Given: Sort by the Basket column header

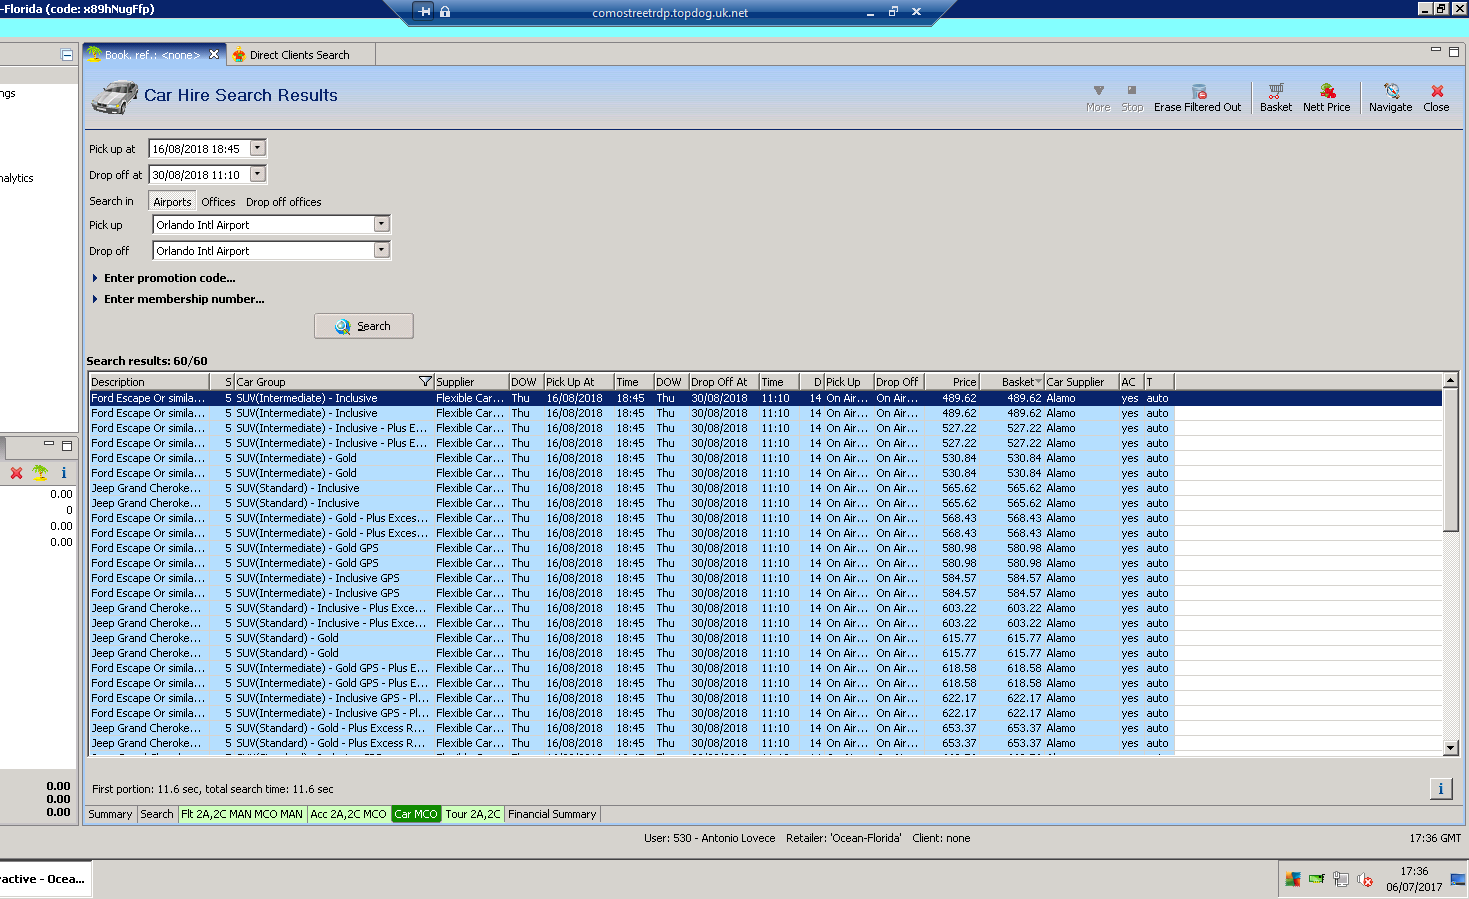Looking at the screenshot, I should pyautogui.click(x=1011, y=382).
